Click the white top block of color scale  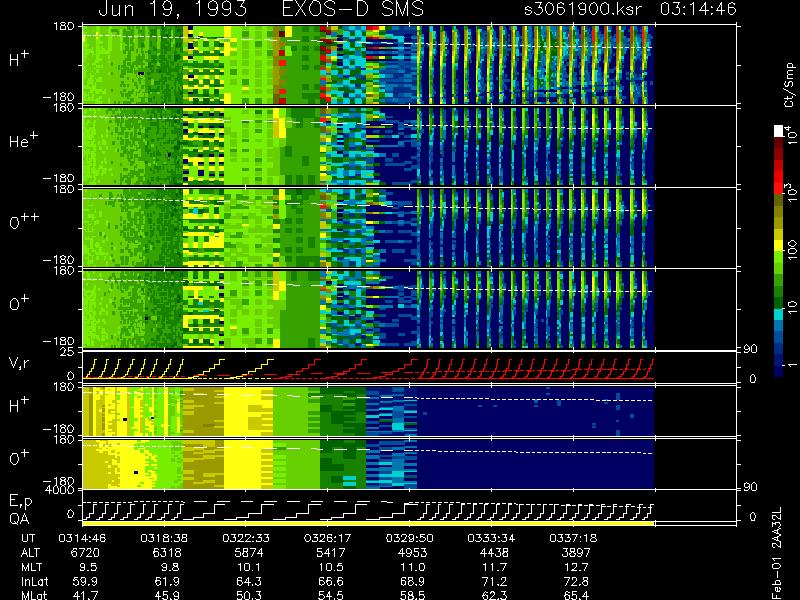(x=779, y=131)
